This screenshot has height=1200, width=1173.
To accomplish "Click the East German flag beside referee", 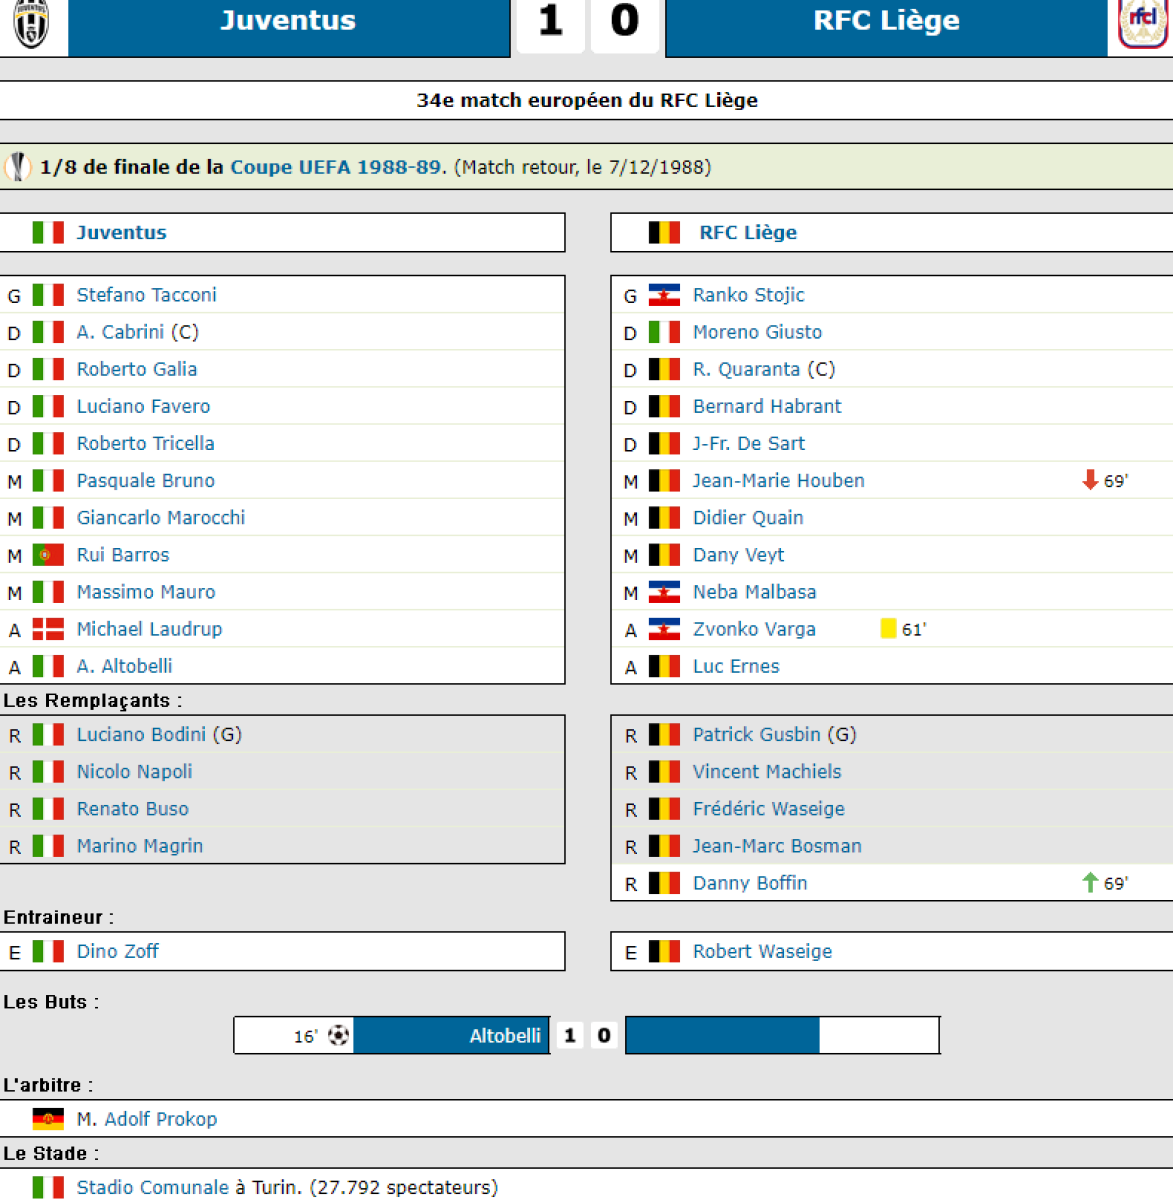I will click(48, 1119).
